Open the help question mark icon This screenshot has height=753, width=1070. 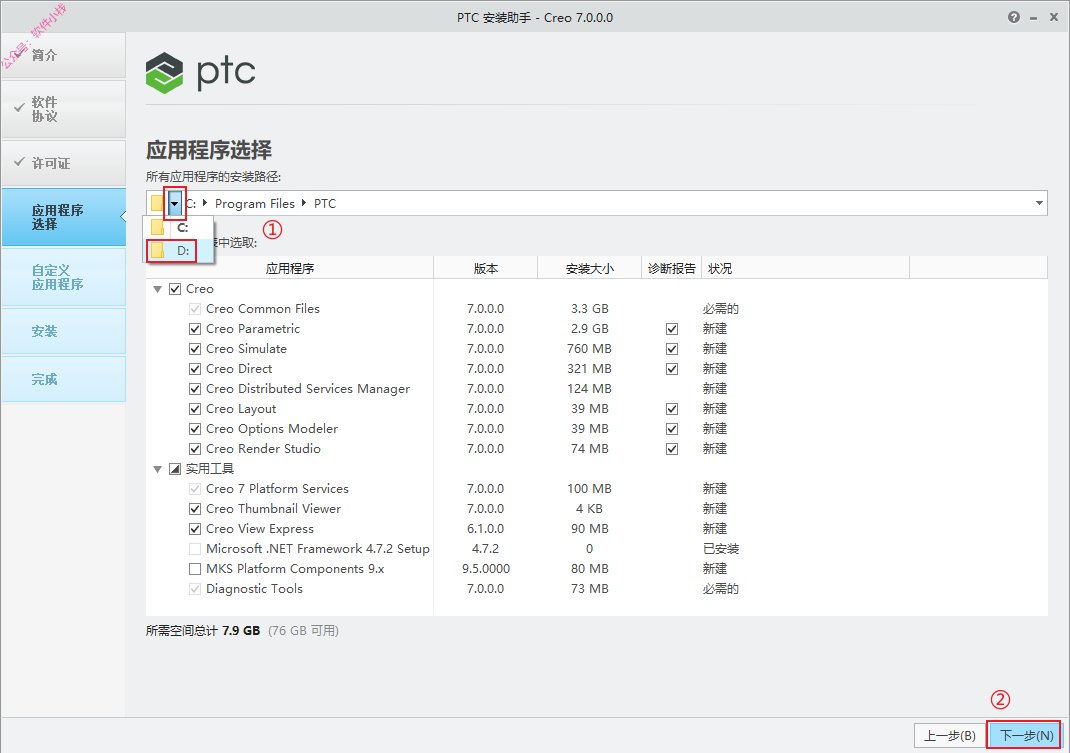pos(1013,17)
